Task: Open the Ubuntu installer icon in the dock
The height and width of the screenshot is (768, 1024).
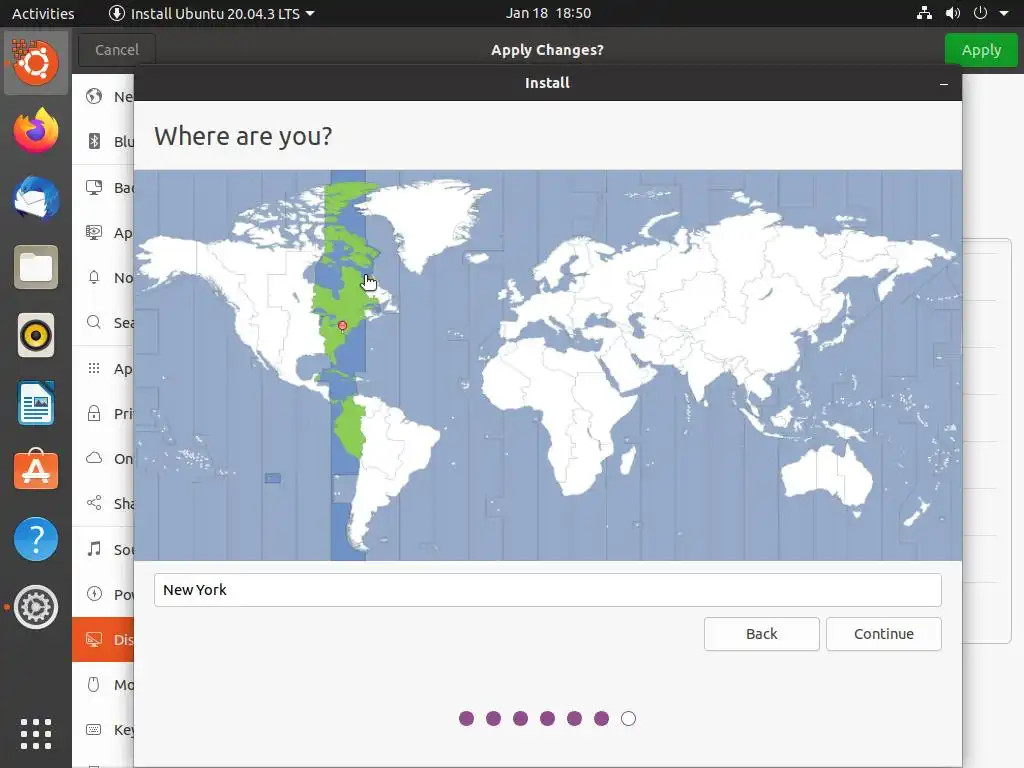Action: tap(36, 63)
